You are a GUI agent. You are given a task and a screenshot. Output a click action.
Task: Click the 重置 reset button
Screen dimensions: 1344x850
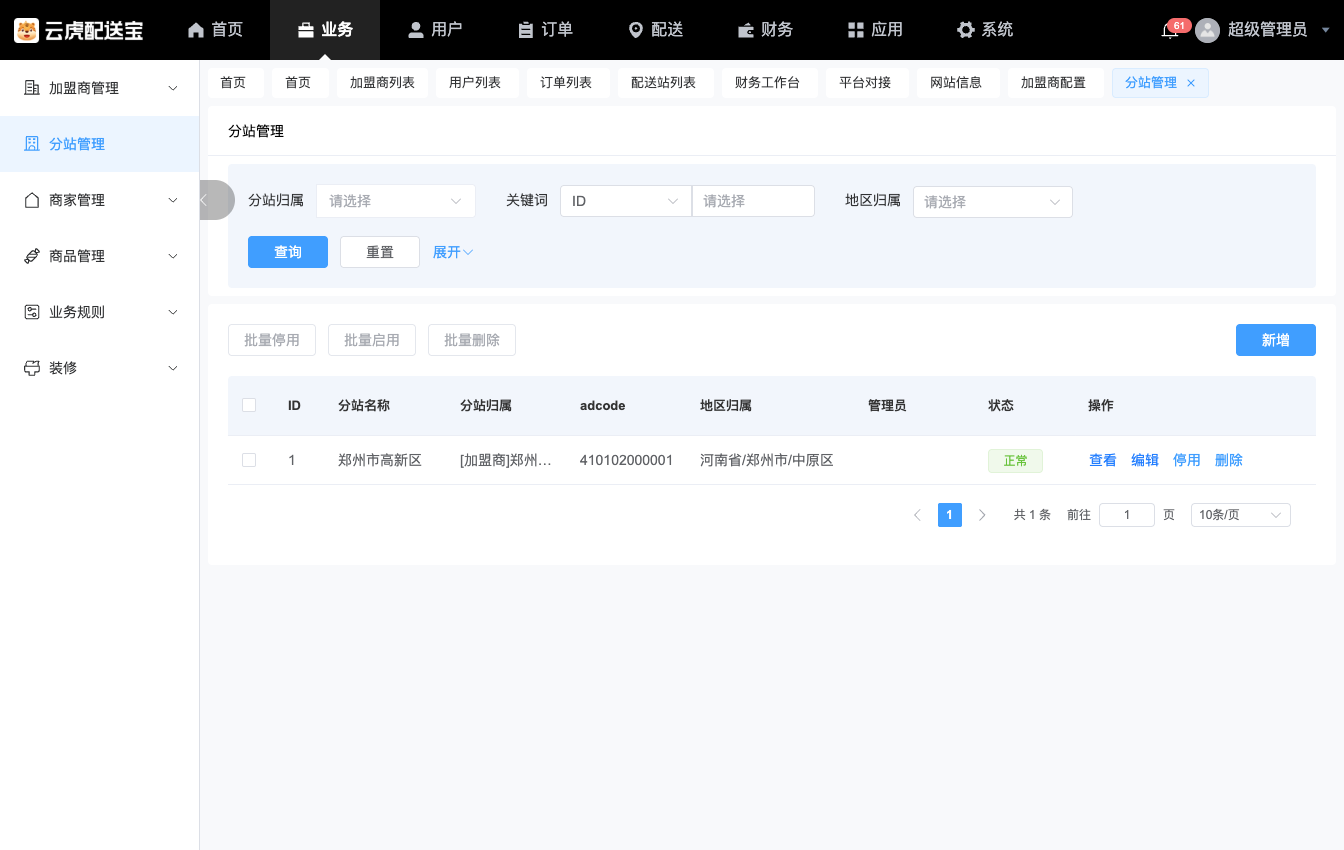point(380,252)
